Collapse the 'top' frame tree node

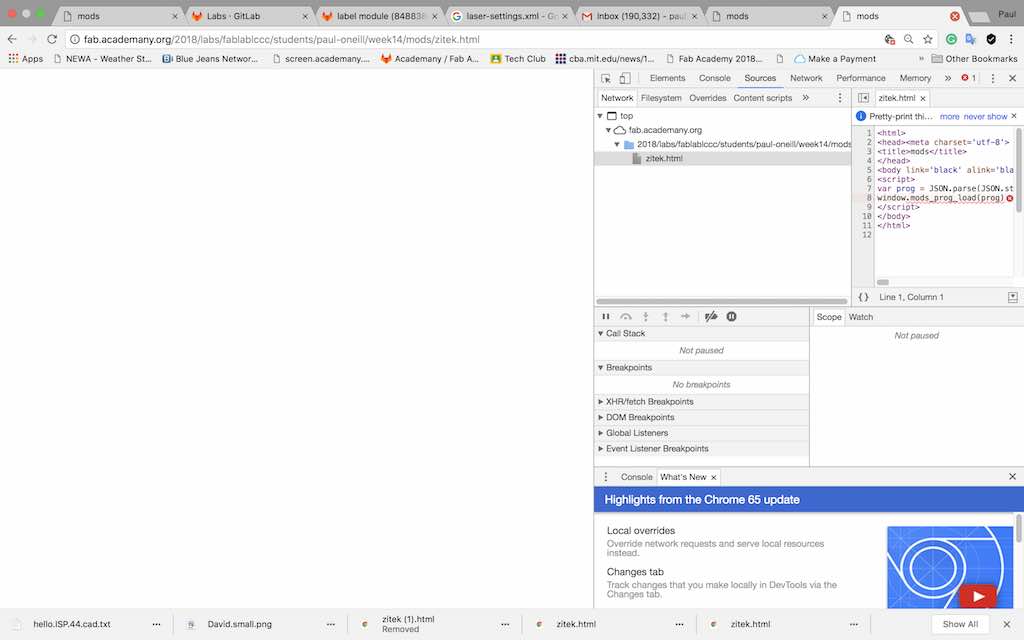[x=600, y=116]
